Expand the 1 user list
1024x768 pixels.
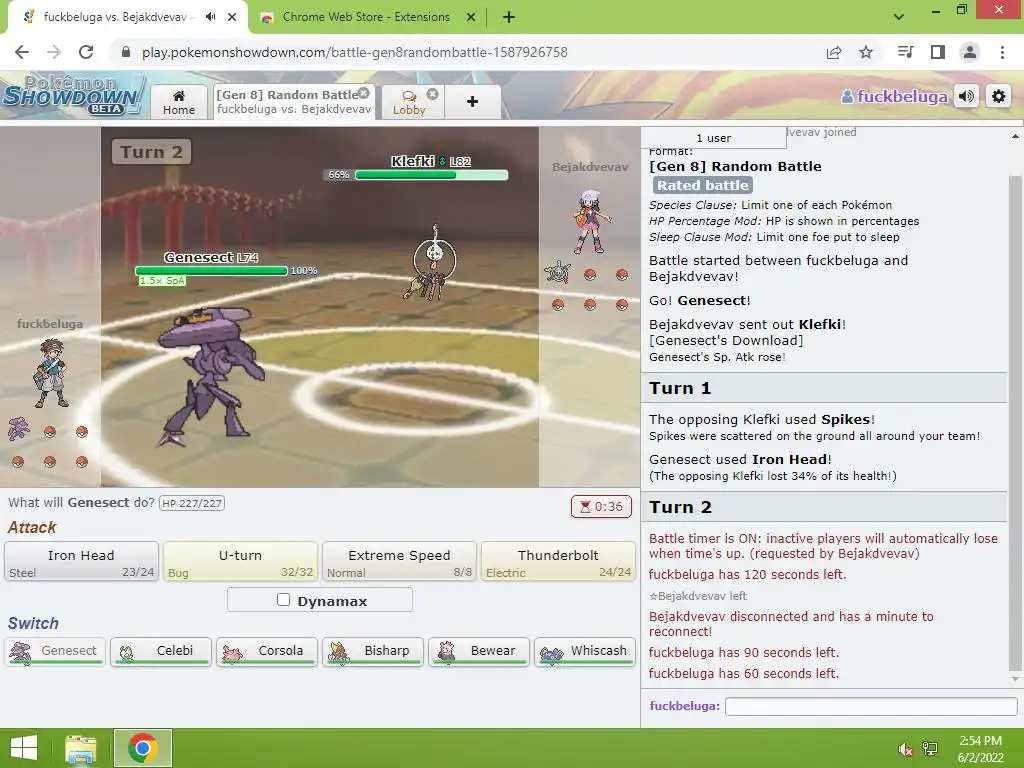click(x=714, y=138)
